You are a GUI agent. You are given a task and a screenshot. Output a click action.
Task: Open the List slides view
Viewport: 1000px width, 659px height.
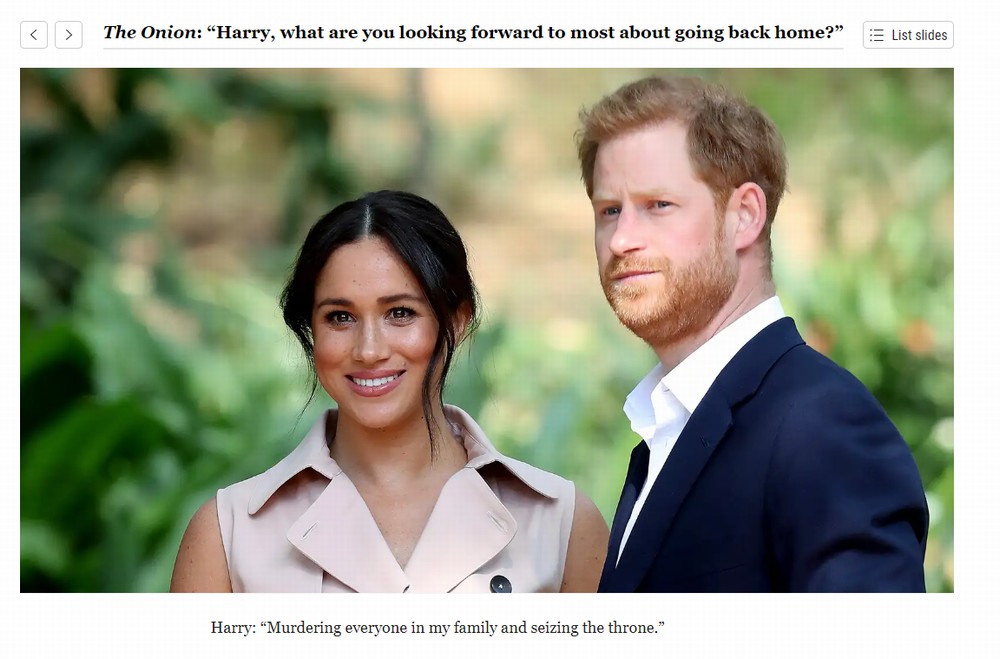(908, 35)
